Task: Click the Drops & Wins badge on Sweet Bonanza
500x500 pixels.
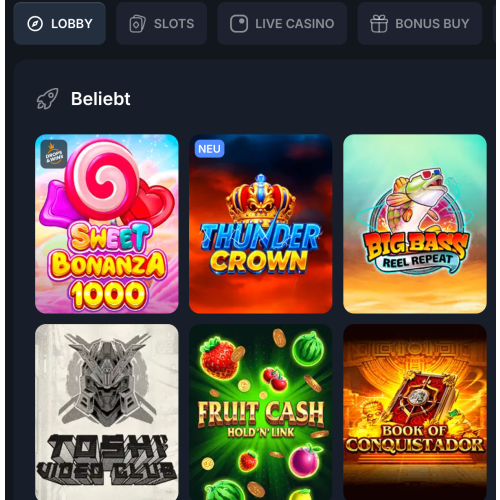Action: (x=54, y=154)
